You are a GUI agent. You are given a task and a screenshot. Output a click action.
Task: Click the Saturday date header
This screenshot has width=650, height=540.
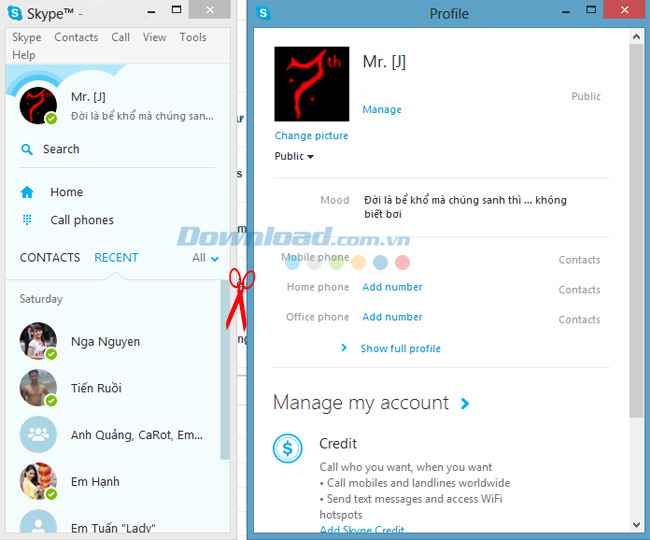41,299
